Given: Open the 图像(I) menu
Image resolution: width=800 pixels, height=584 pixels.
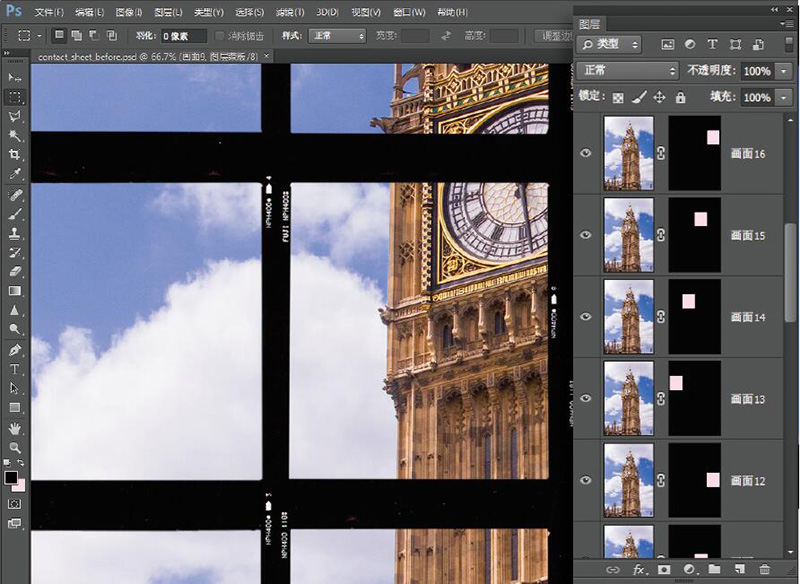Looking at the screenshot, I should (x=129, y=12).
